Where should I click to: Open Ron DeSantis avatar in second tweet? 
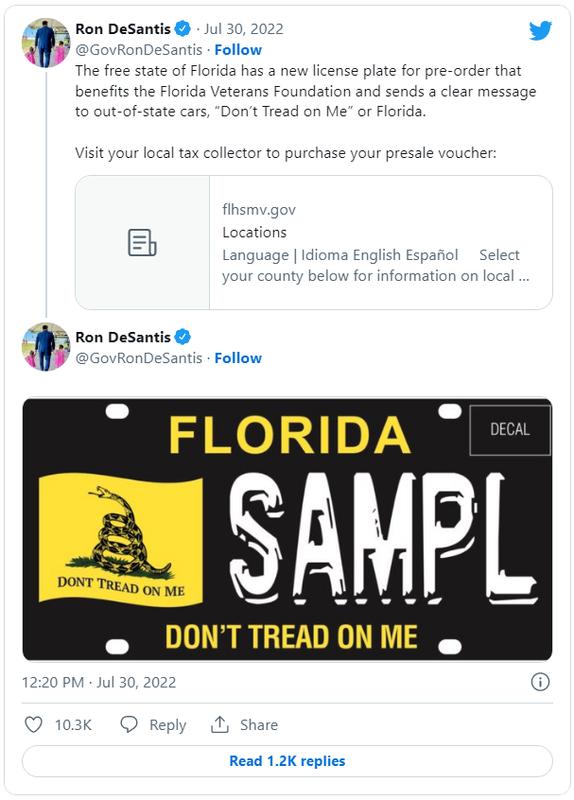click(x=45, y=346)
